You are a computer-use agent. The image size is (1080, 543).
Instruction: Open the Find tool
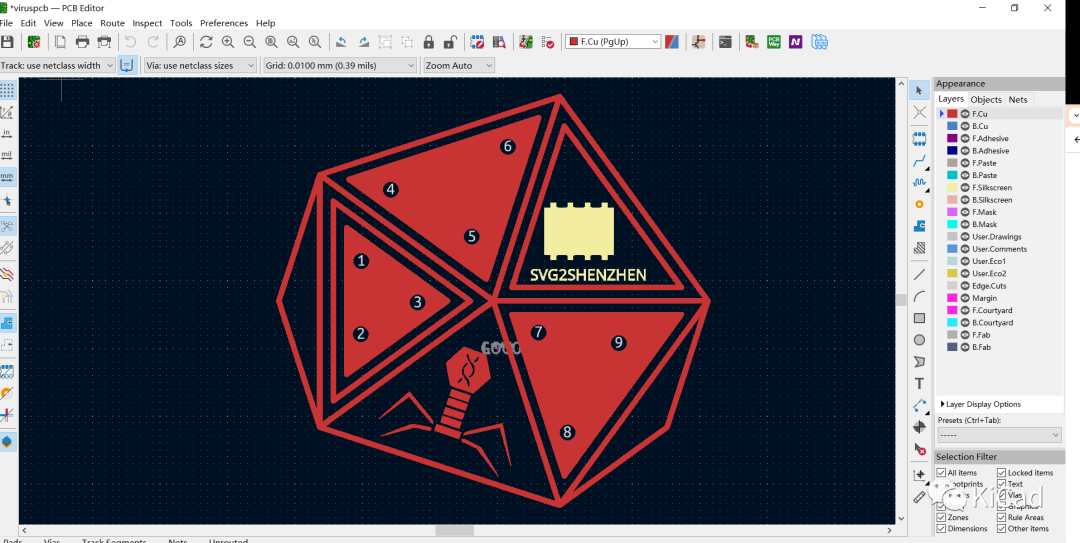pos(180,42)
